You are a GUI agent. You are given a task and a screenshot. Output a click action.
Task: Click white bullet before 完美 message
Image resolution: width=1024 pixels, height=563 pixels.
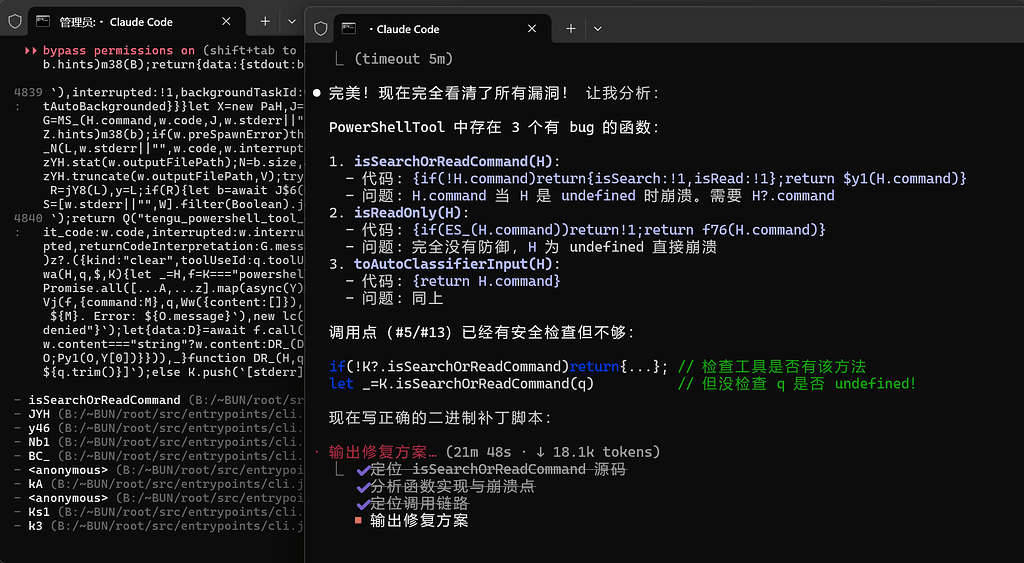(x=317, y=93)
